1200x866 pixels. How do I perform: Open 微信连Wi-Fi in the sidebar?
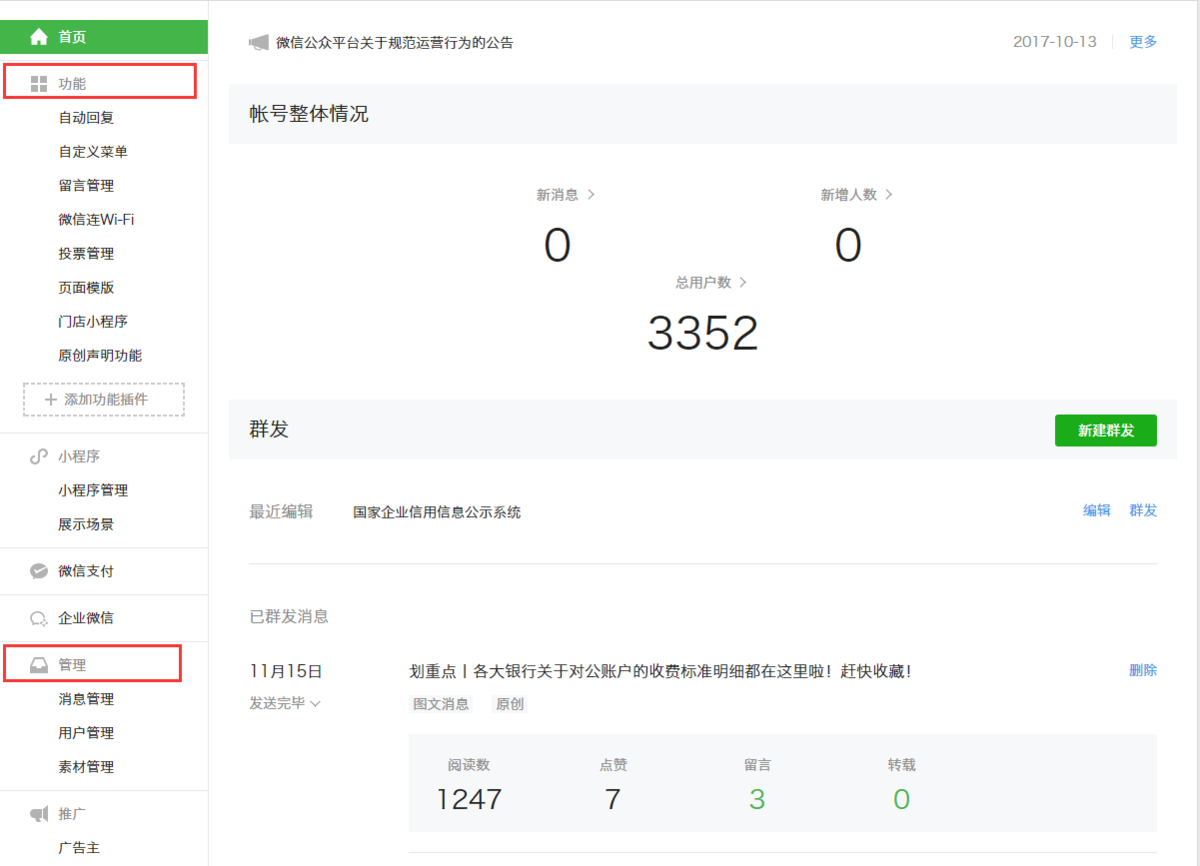[96, 219]
